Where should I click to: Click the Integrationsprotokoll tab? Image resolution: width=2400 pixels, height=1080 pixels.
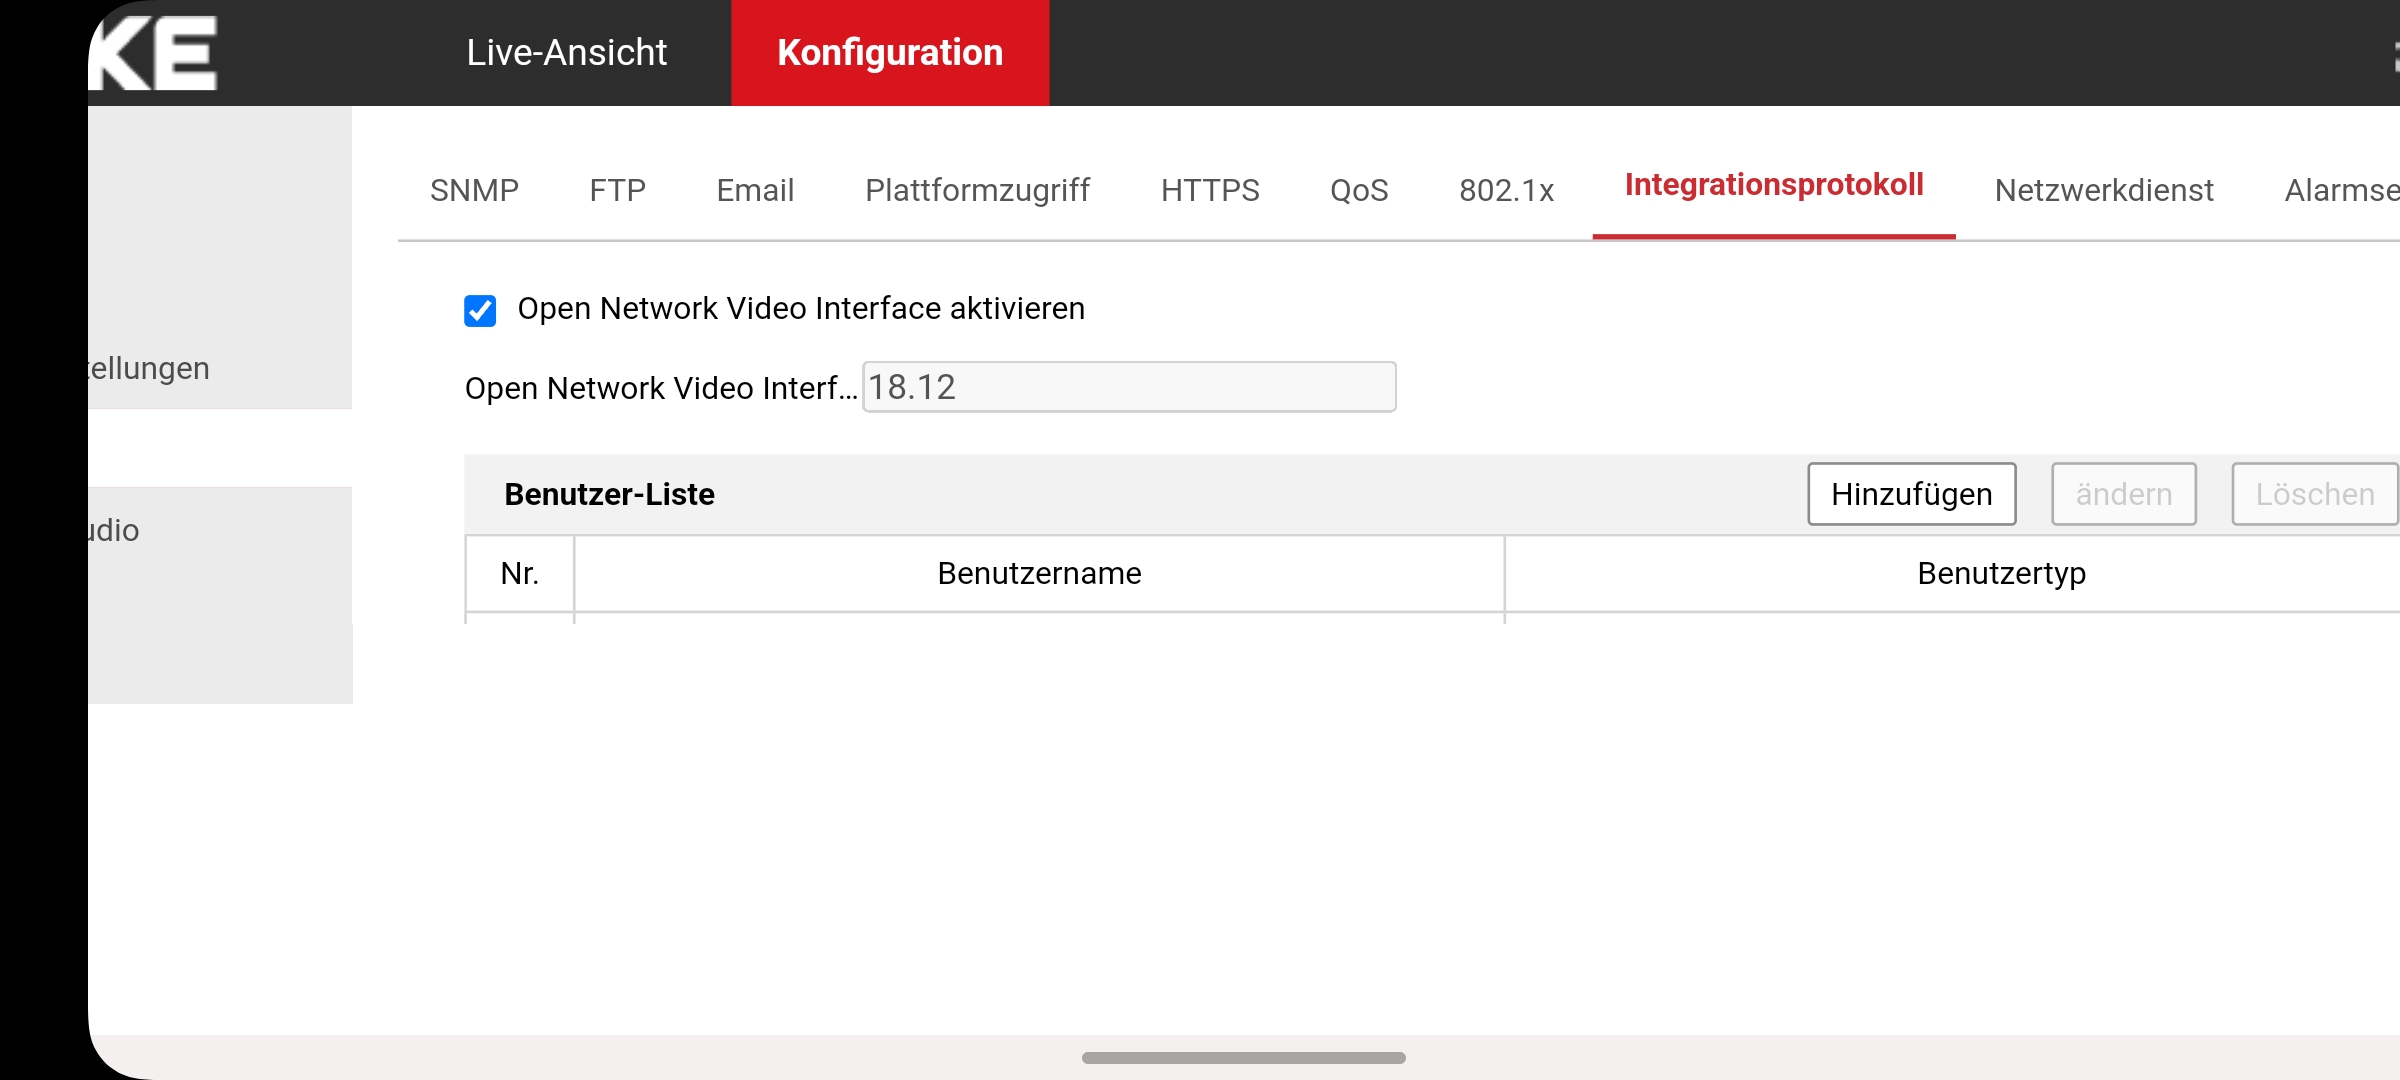coord(1773,186)
